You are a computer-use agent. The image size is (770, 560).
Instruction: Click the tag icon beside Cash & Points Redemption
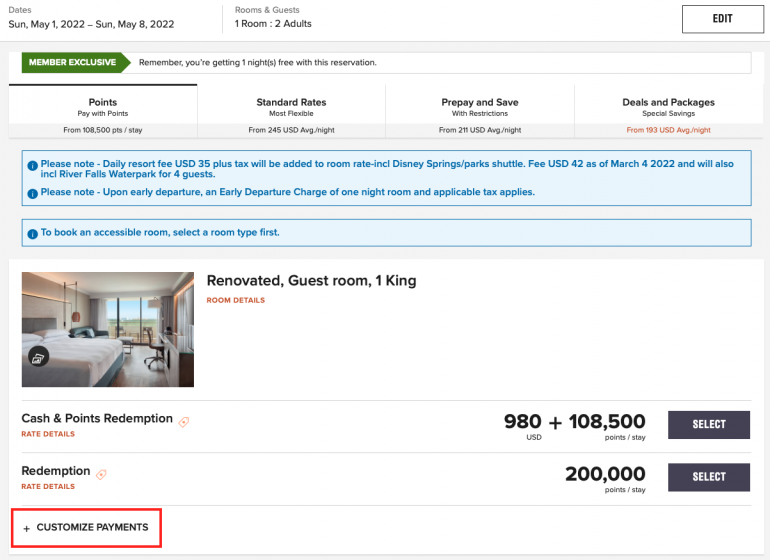click(x=184, y=422)
